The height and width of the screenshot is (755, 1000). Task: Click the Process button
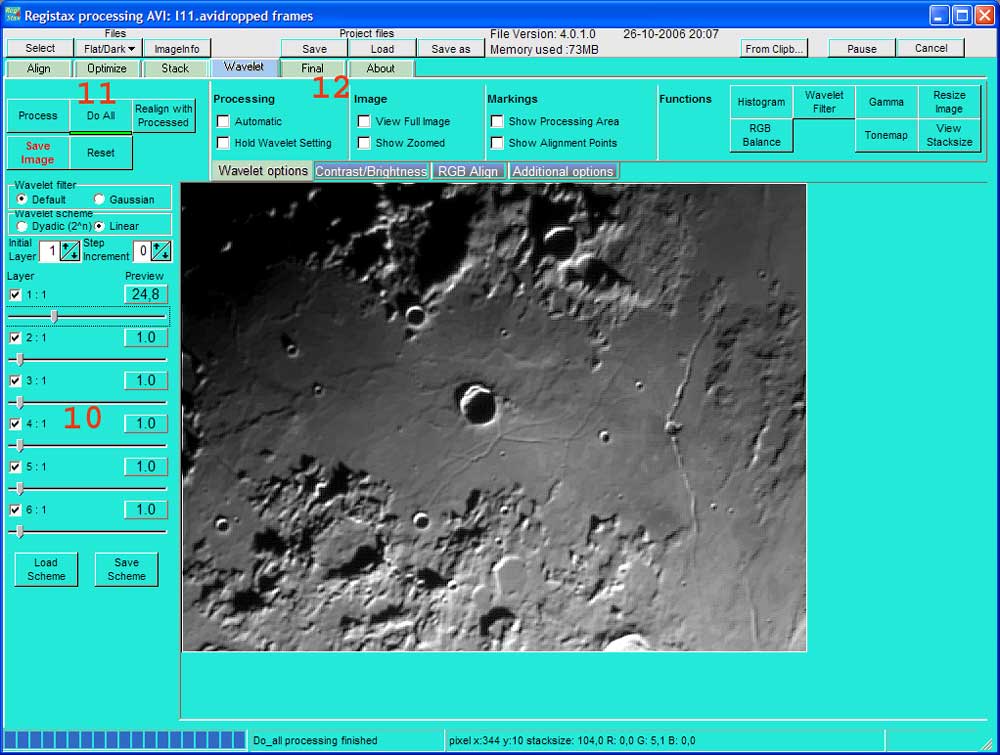(x=38, y=115)
